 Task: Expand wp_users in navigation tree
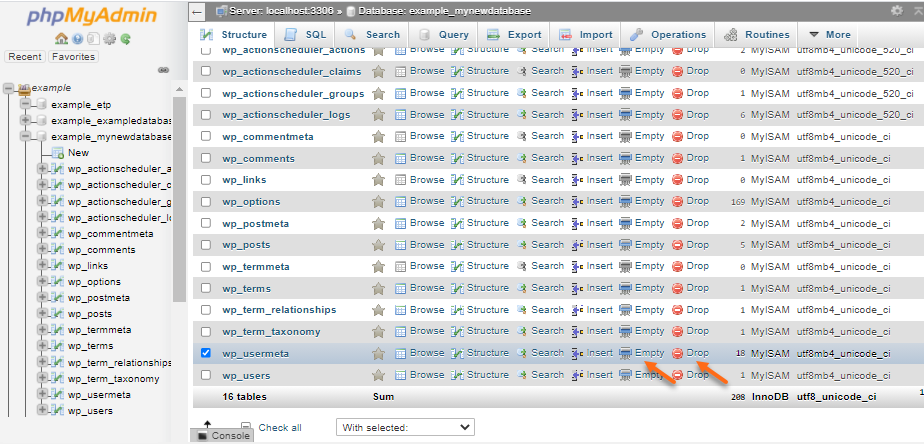[x=42, y=410]
